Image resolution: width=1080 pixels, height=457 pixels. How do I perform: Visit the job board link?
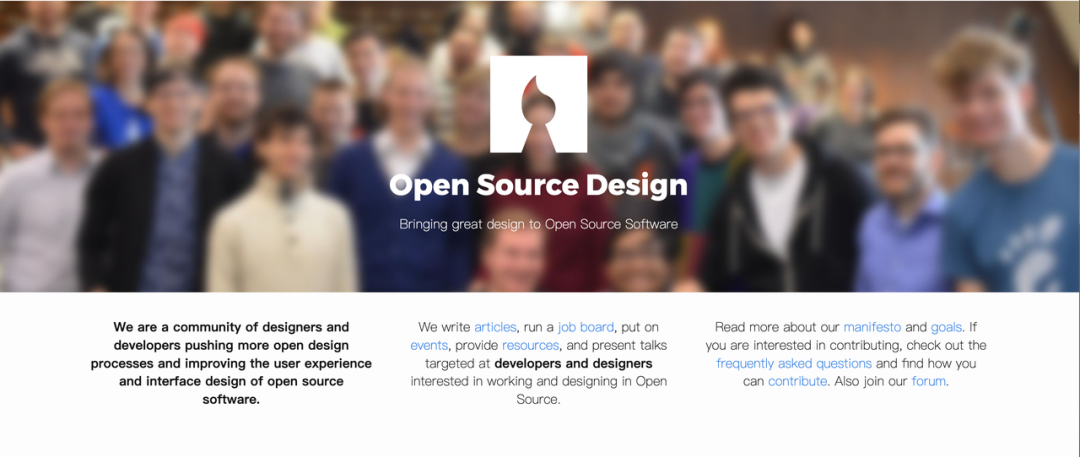(585, 327)
